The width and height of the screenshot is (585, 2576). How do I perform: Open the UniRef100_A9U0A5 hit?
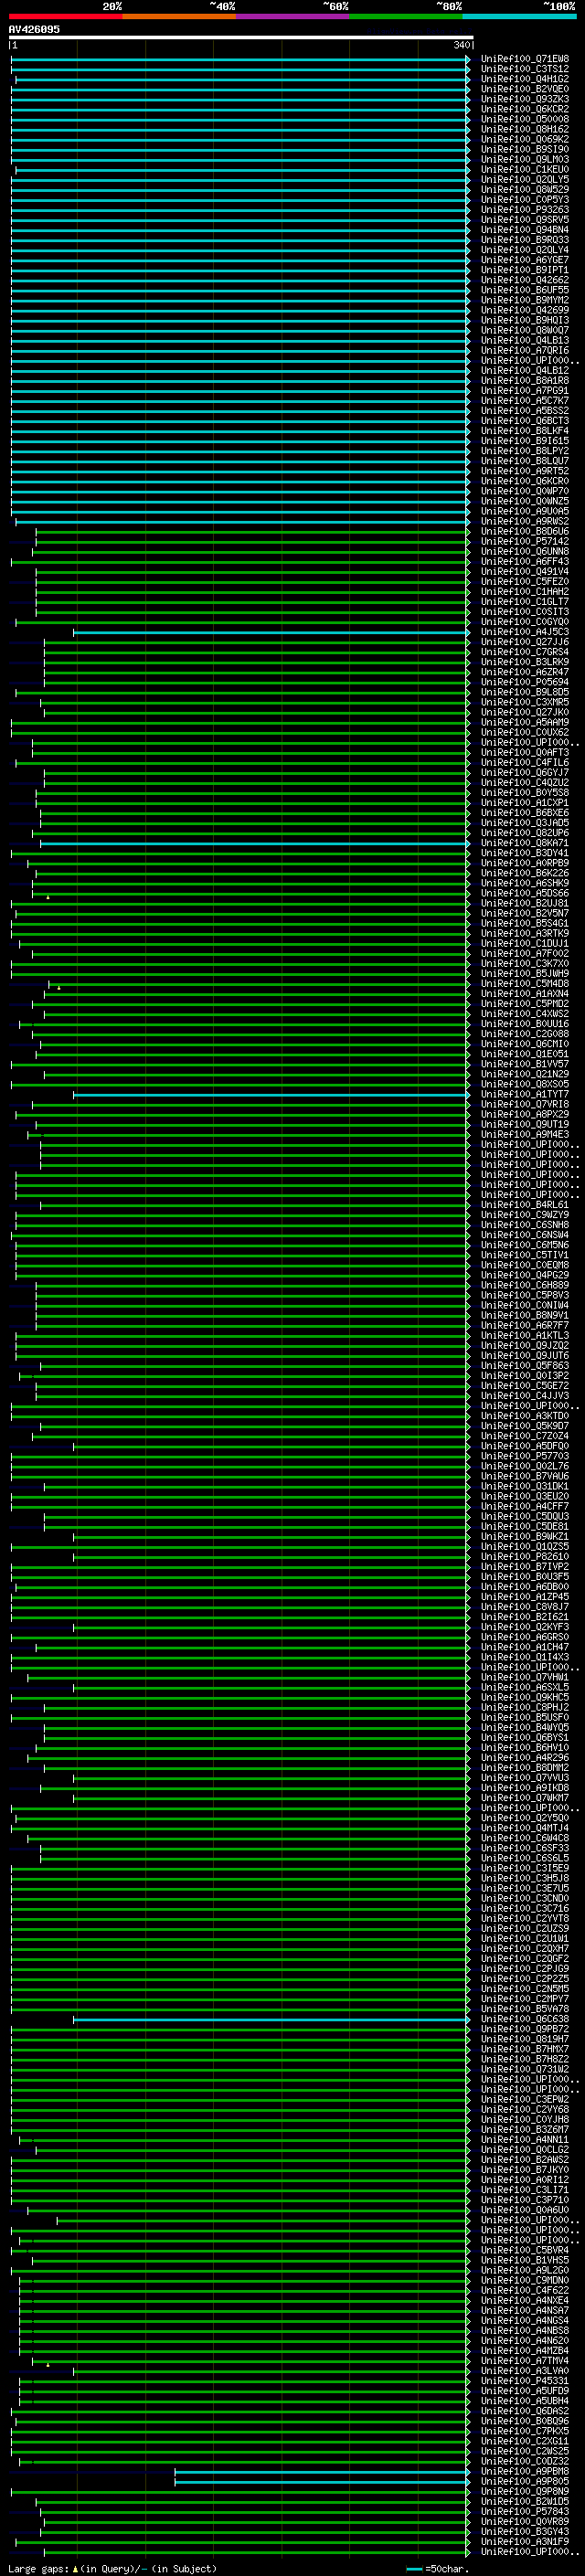[525, 511]
